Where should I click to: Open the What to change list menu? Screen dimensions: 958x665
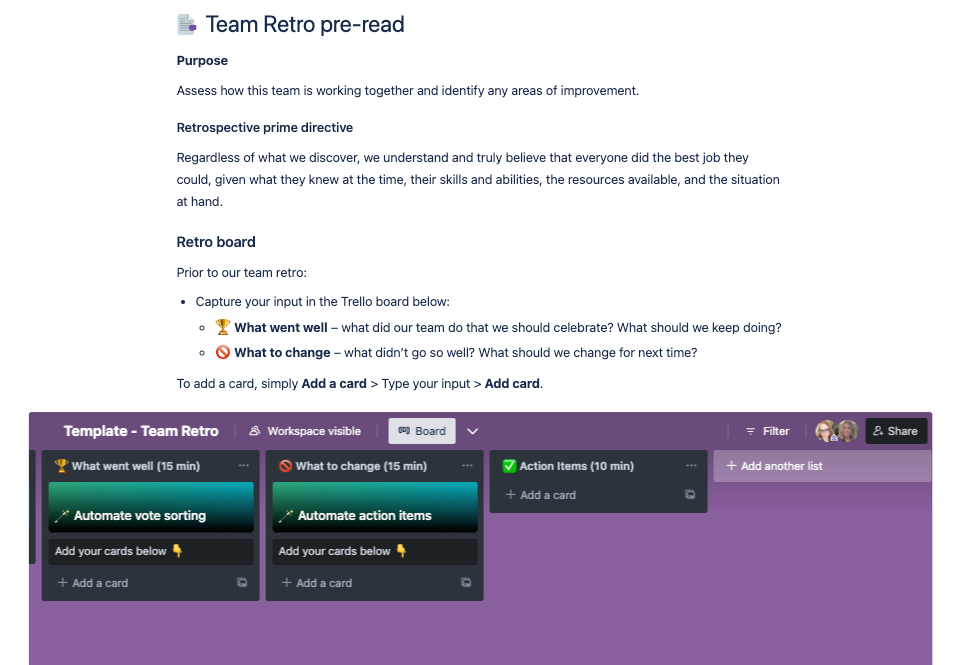coord(467,466)
